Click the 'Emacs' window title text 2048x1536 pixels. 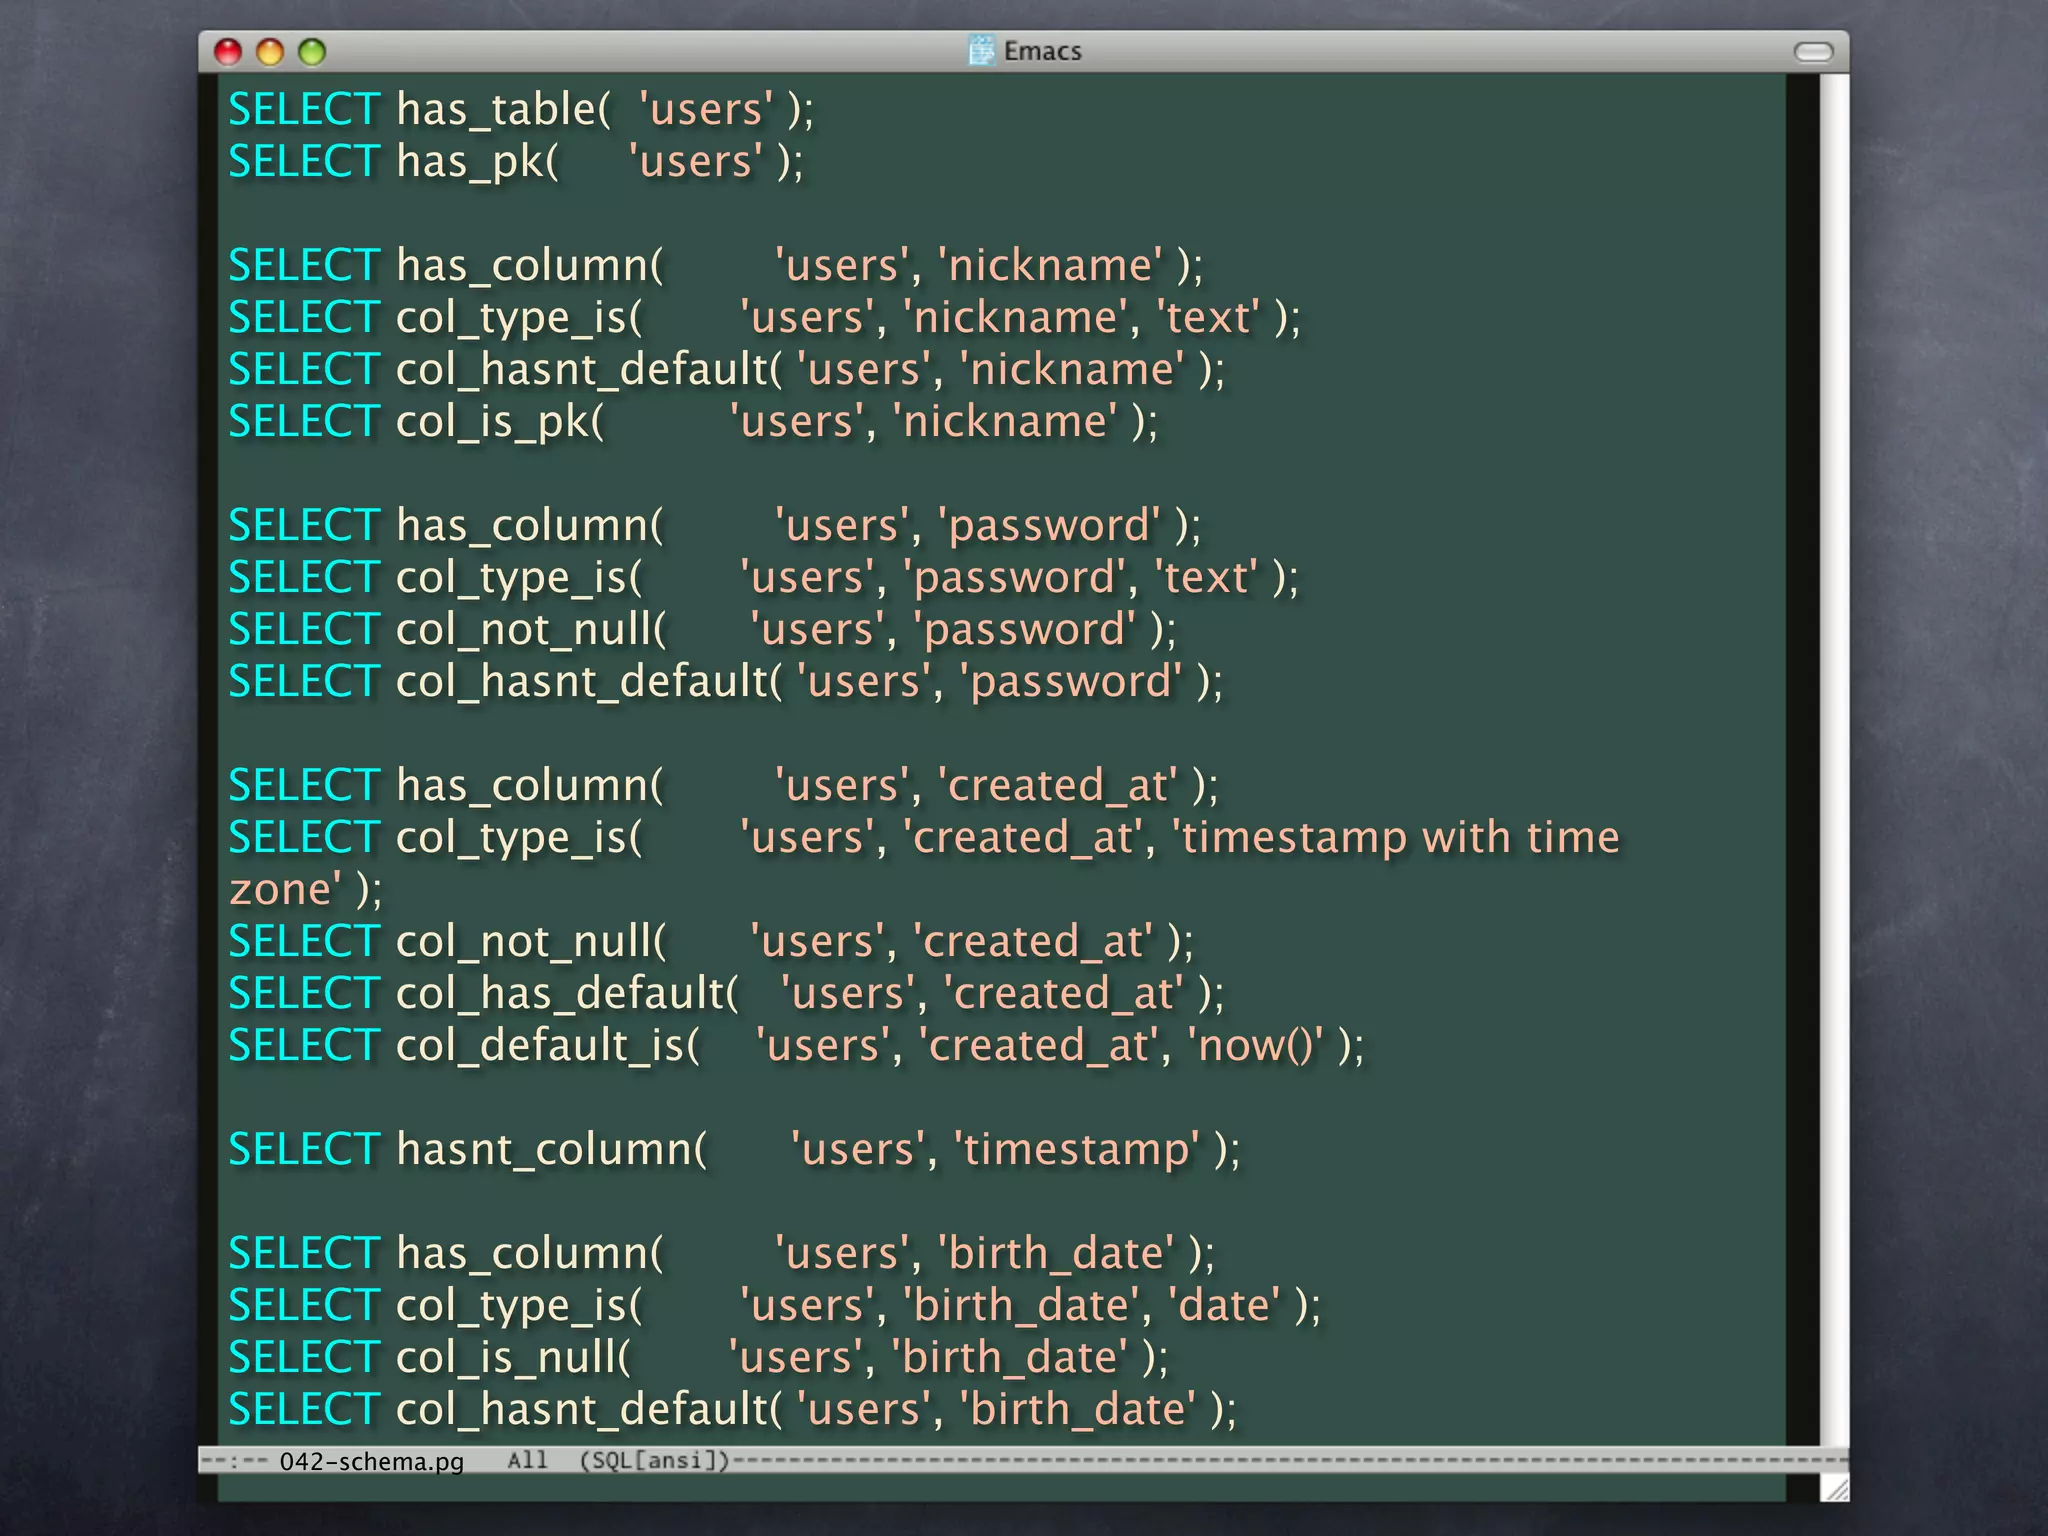click(x=1042, y=51)
